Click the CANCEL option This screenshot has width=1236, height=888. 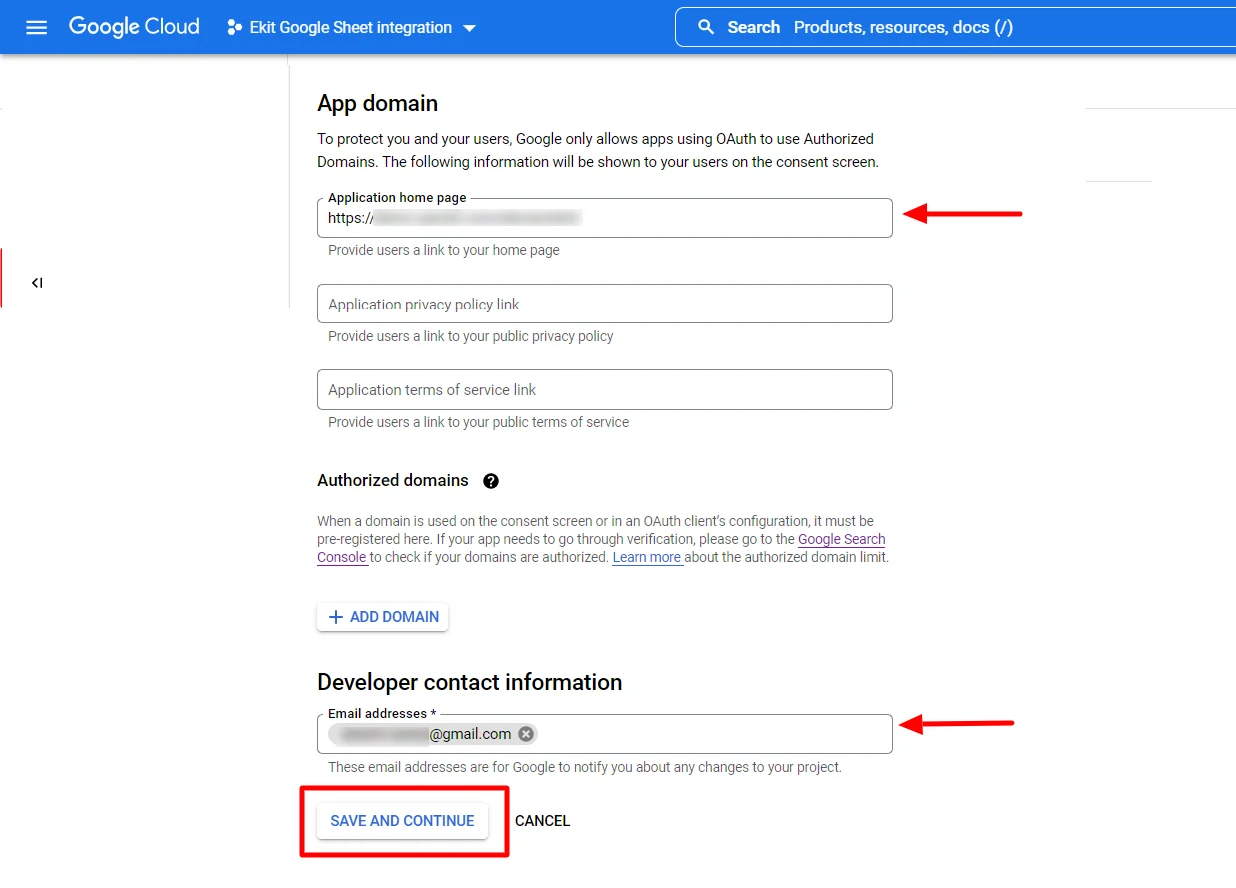coord(542,820)
